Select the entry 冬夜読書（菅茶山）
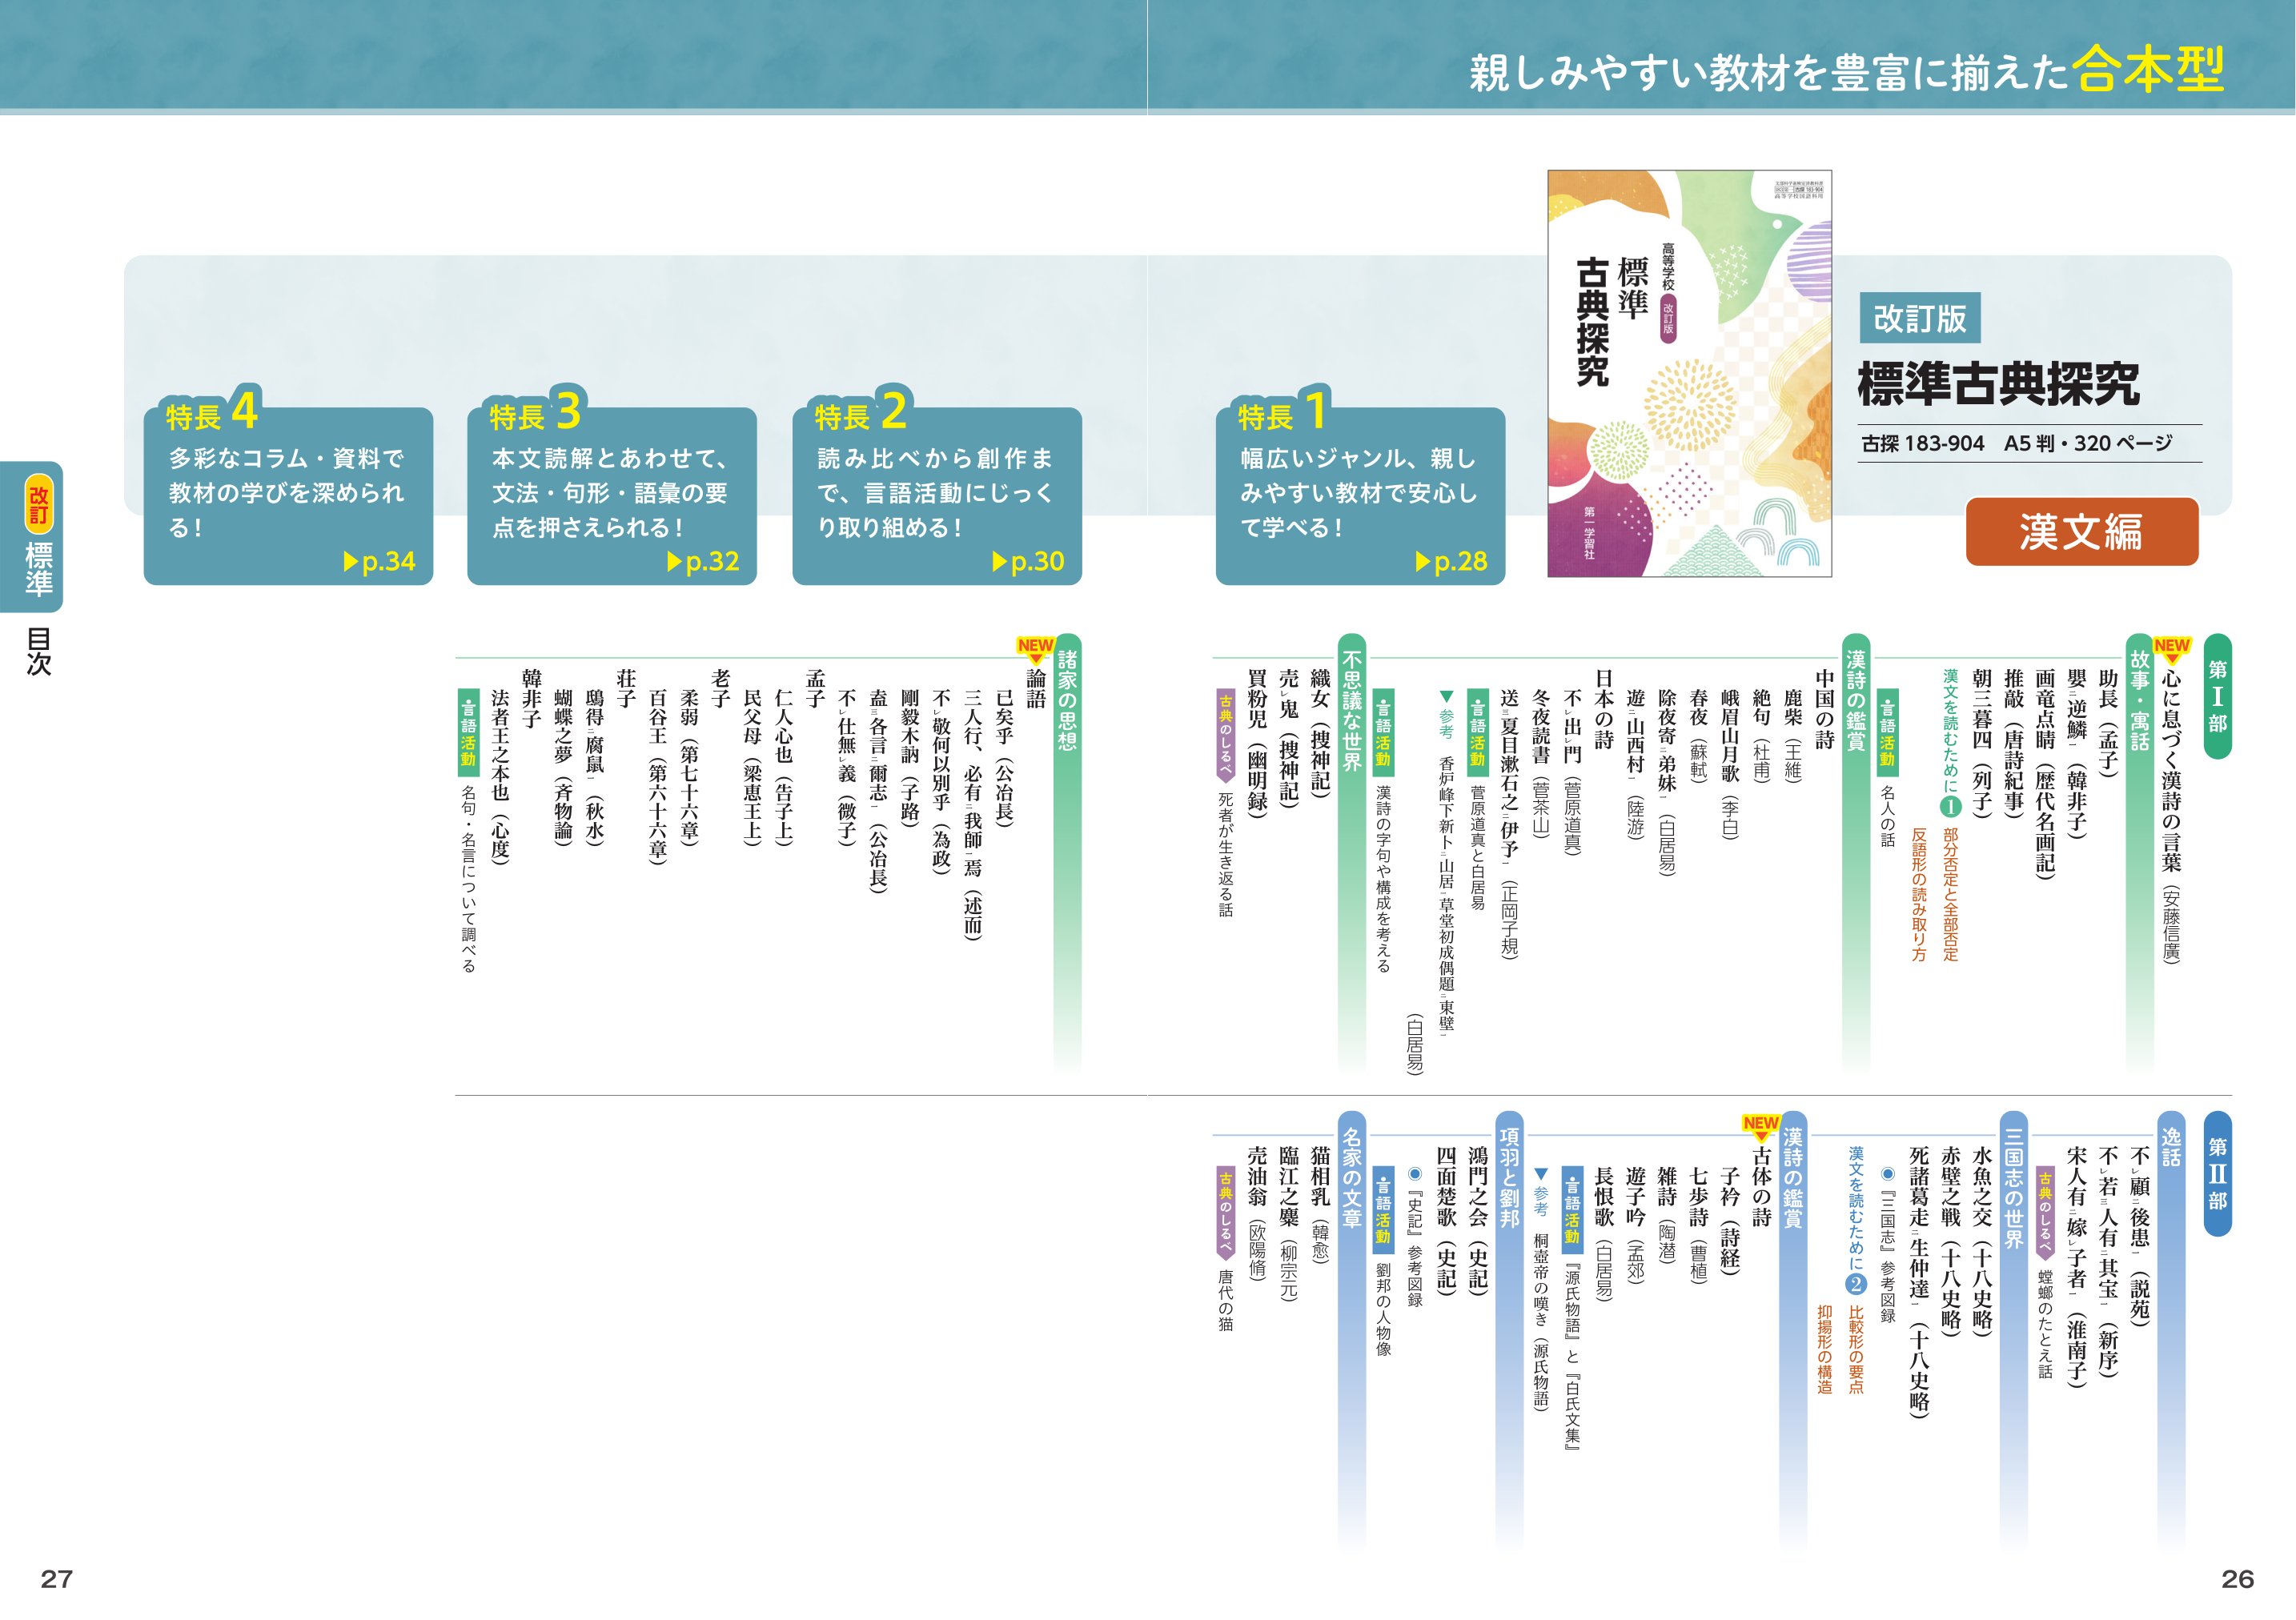Viewport: 2296px width, 1620px height. click(1541, 764)
